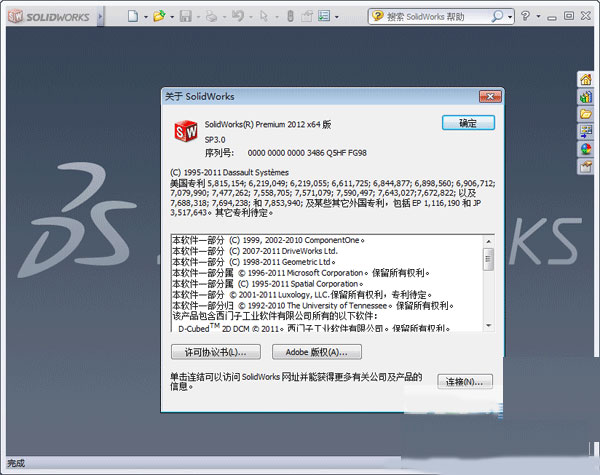The width and height of the screenshot is (600, 475).
Task: Restore down the SolidWorks main window
Action: 569,16
